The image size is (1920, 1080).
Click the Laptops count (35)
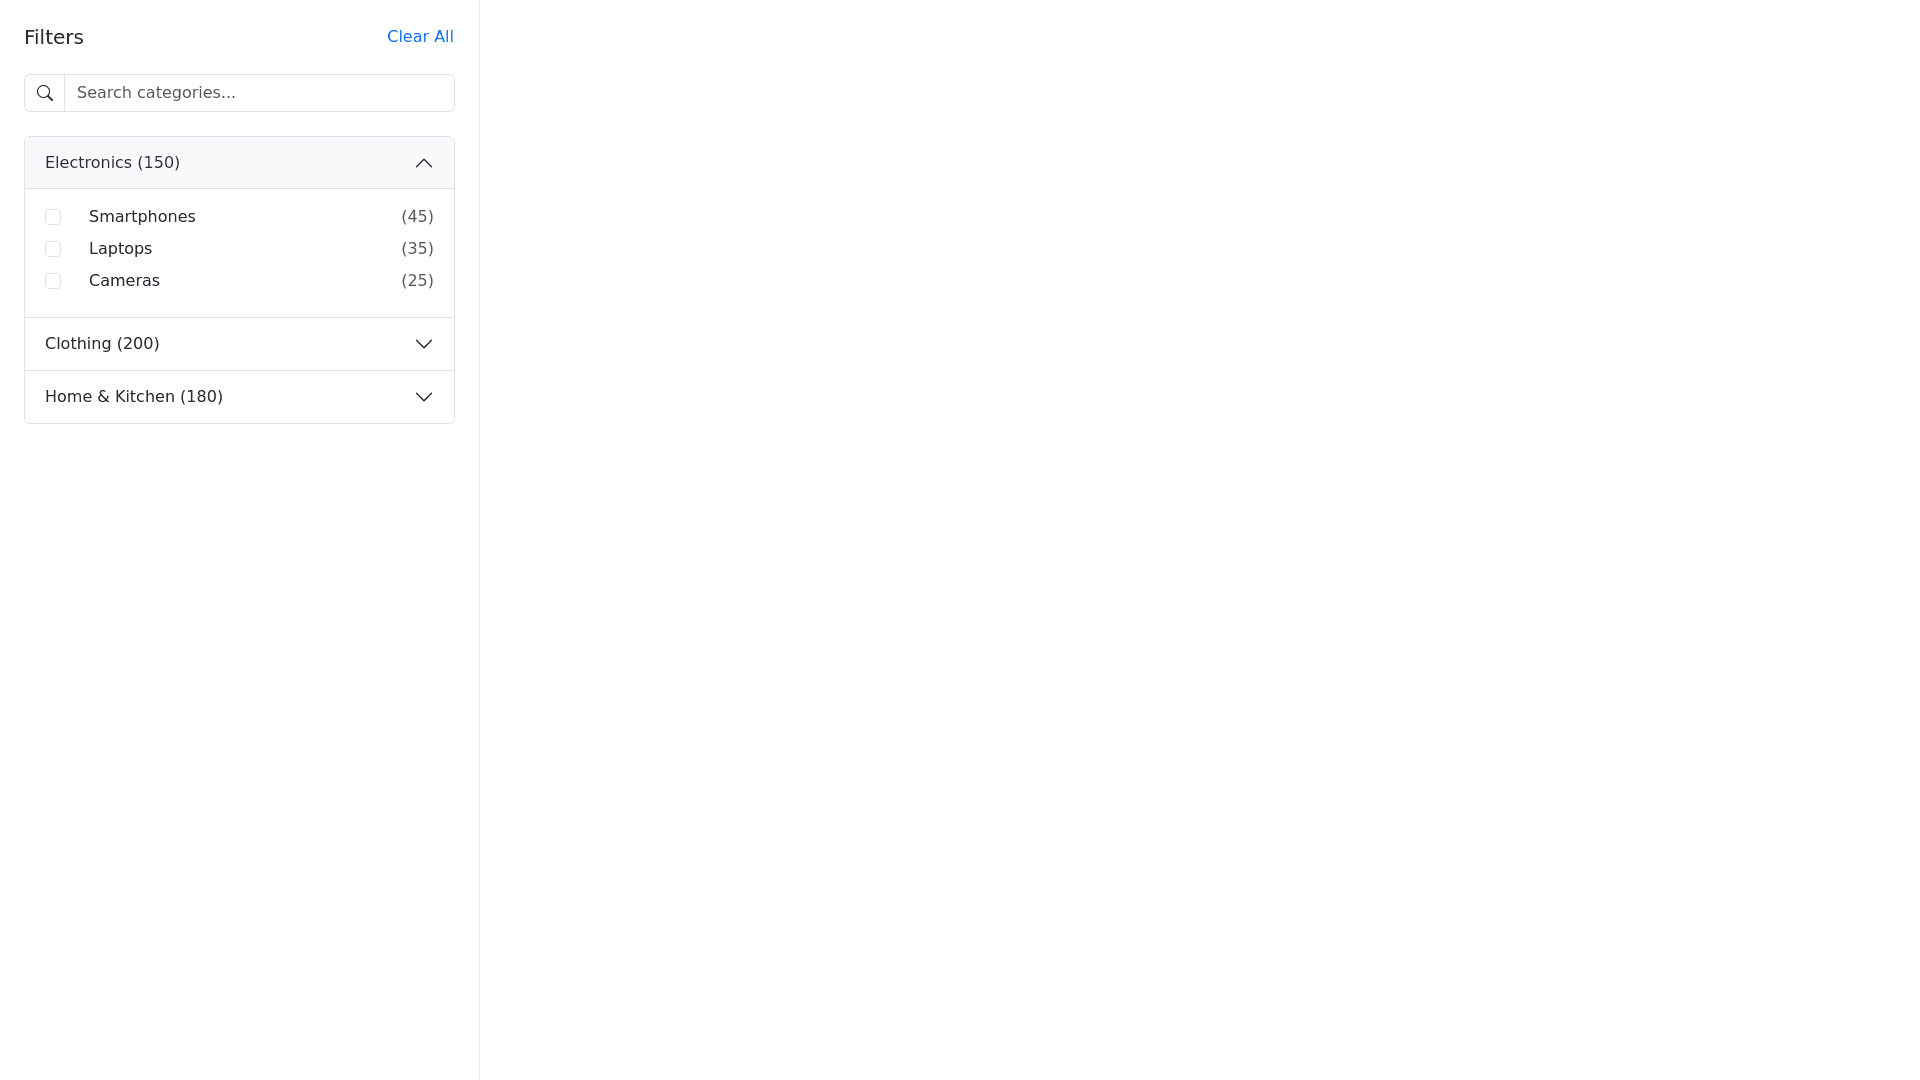coord(417,249)
